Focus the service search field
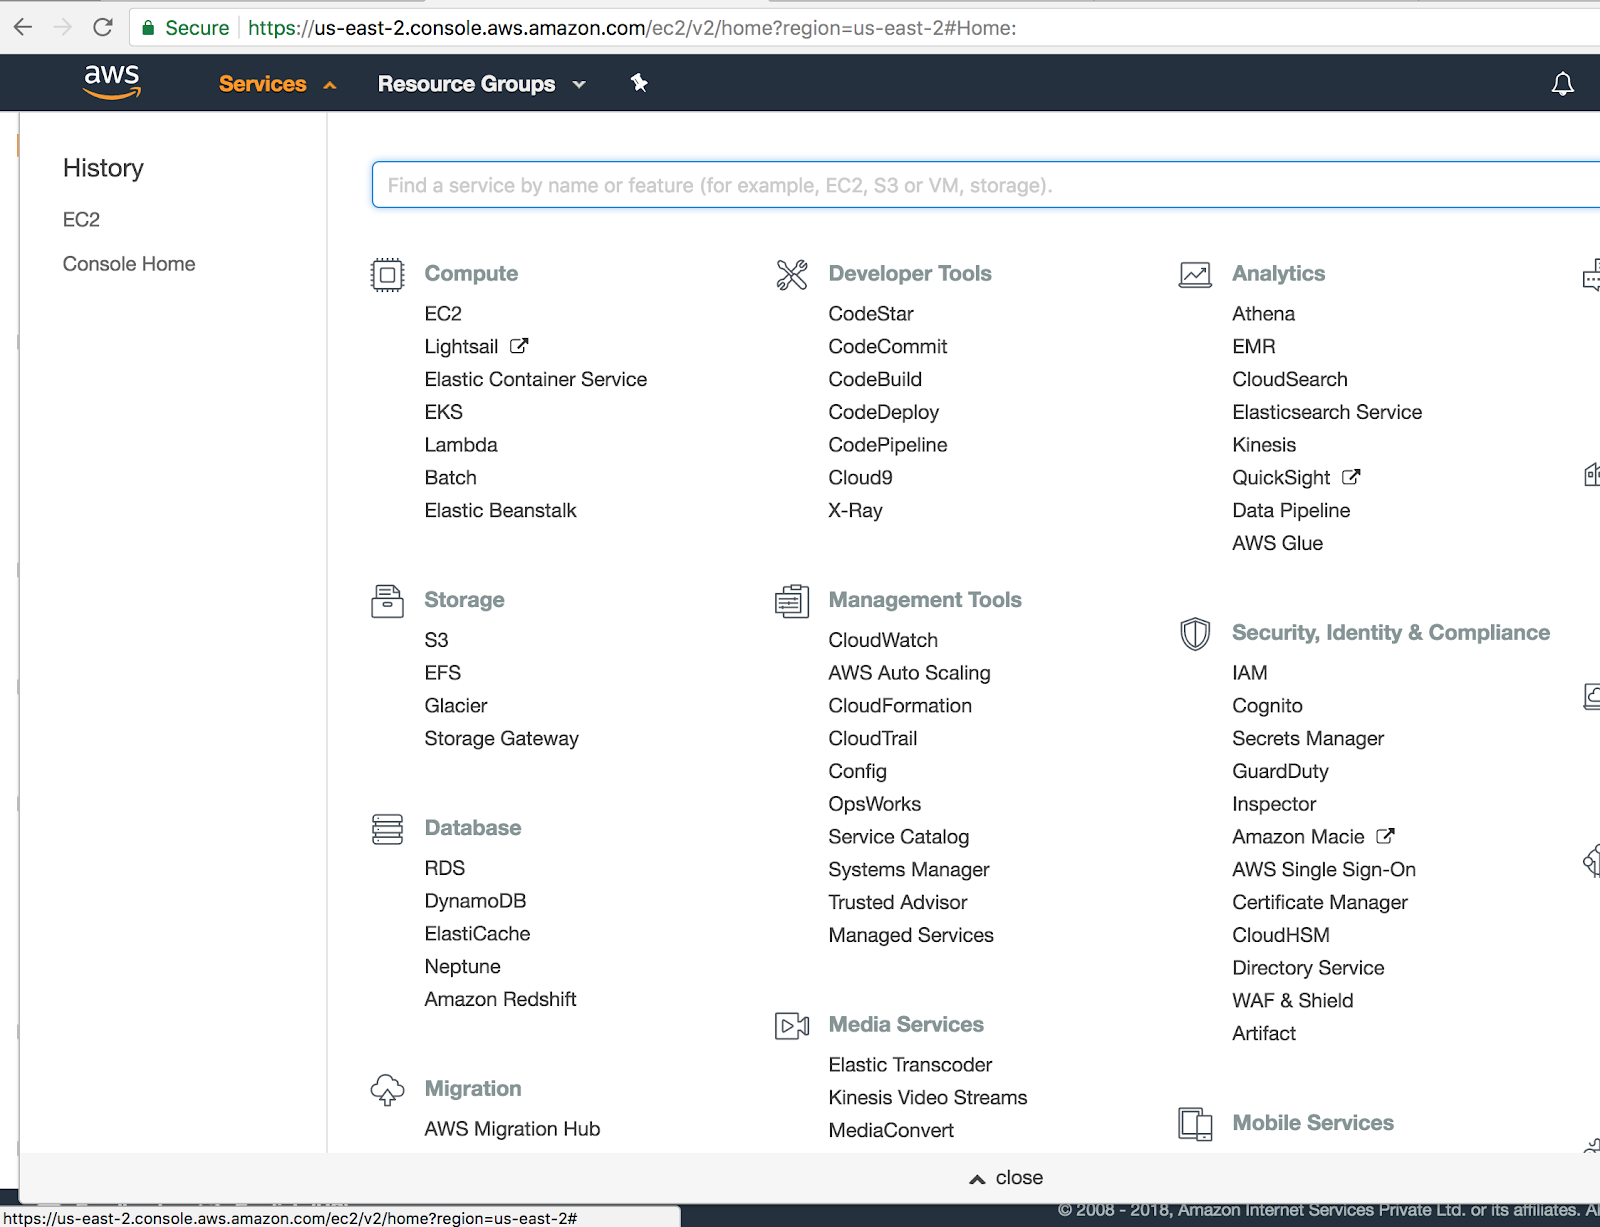1600x1227 pixels. click(x=986, y=185)
